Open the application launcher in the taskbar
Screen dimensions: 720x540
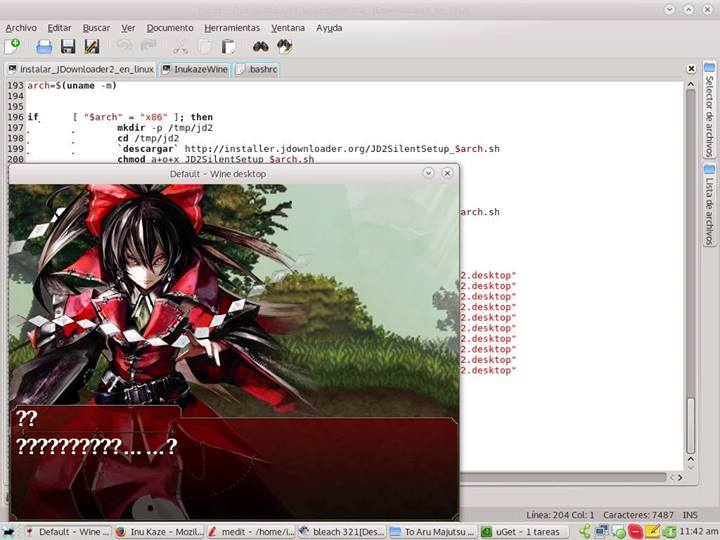point(9,532)
